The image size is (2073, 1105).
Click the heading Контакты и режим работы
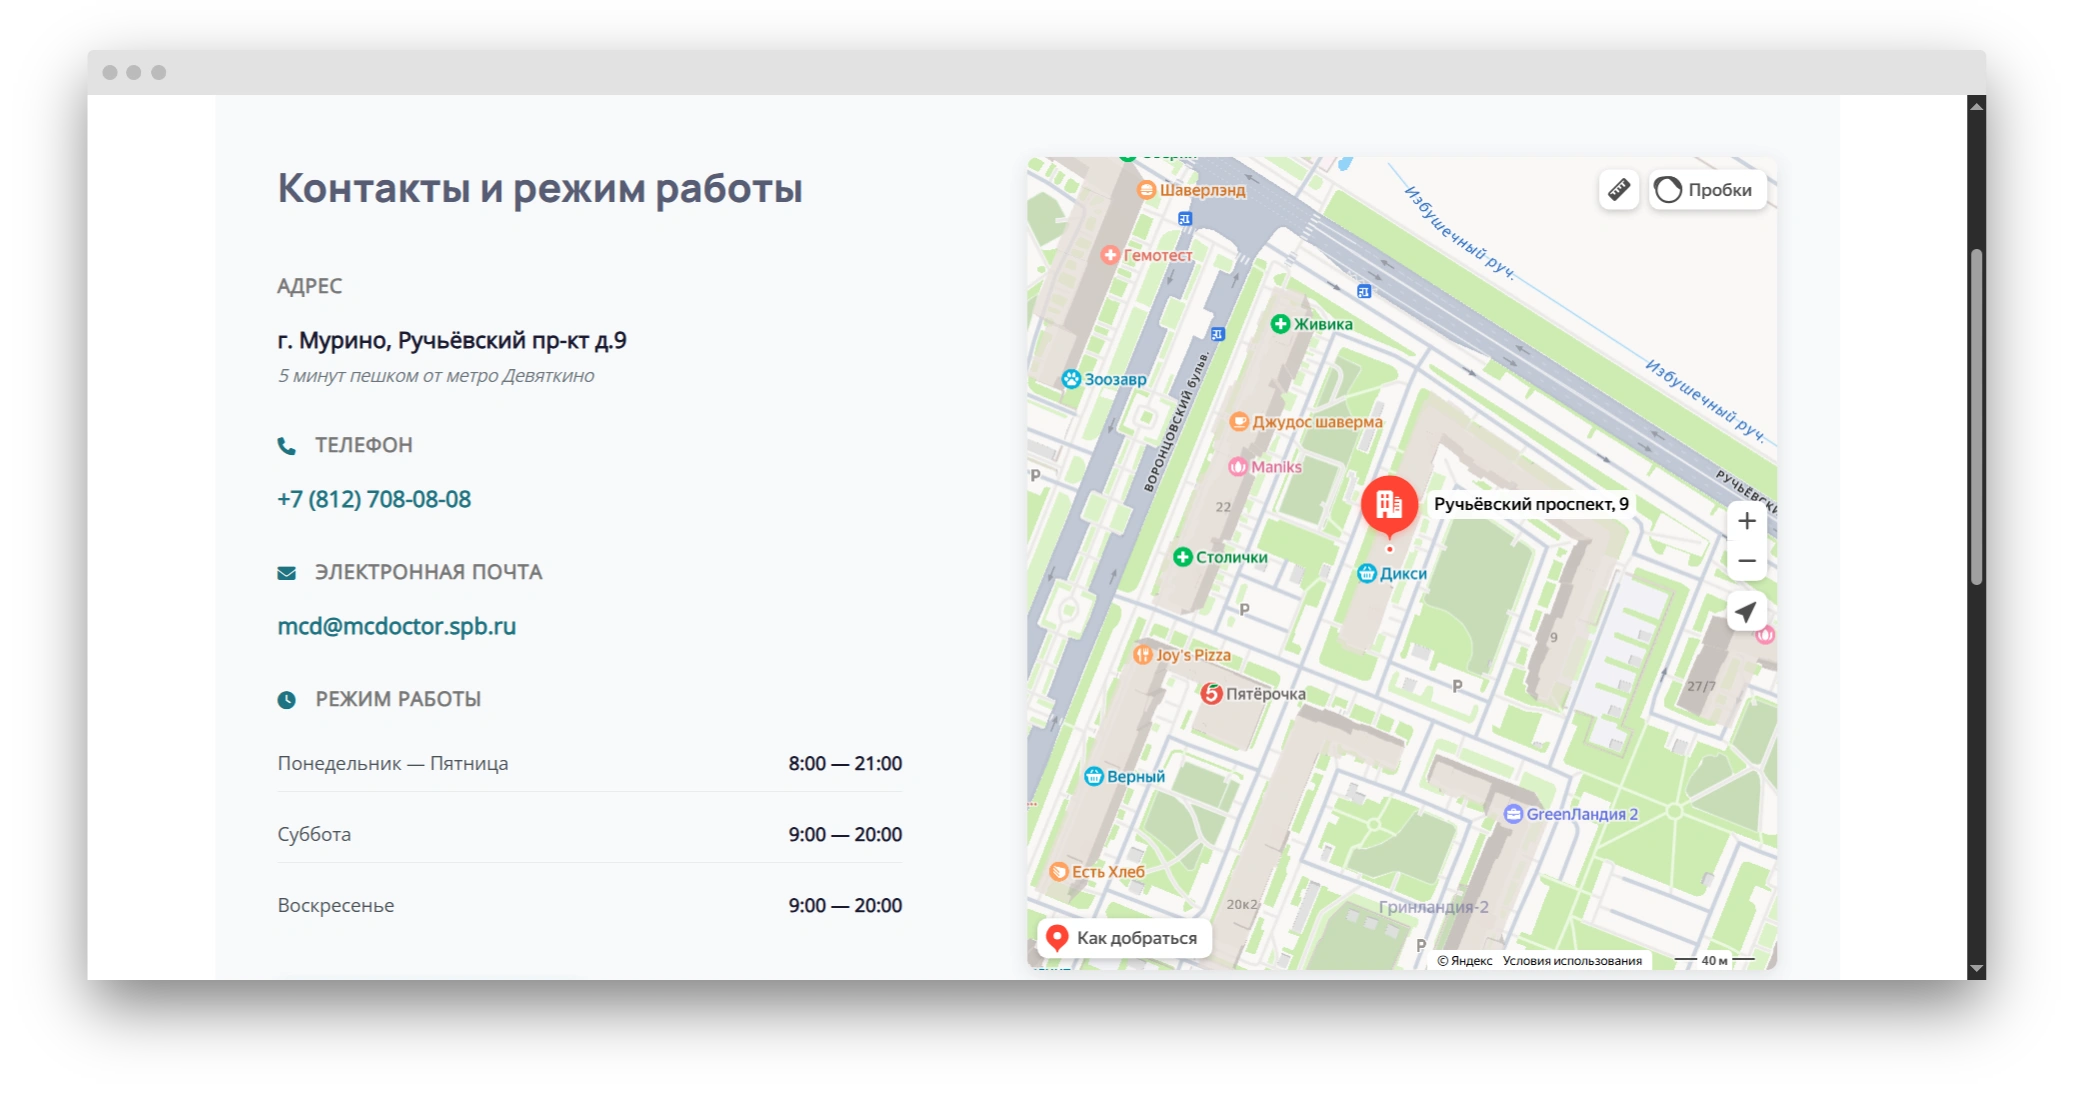coord(540,189)
